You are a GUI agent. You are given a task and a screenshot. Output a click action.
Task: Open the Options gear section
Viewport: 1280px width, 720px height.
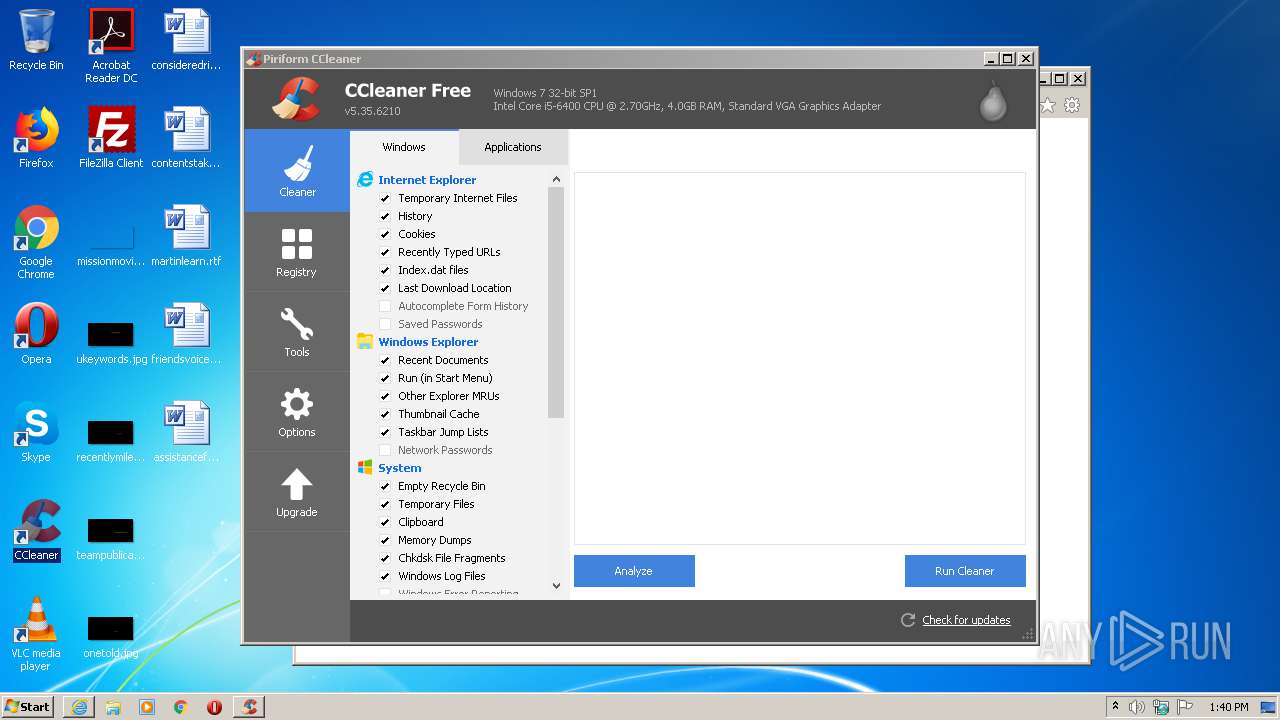(297, 412)
